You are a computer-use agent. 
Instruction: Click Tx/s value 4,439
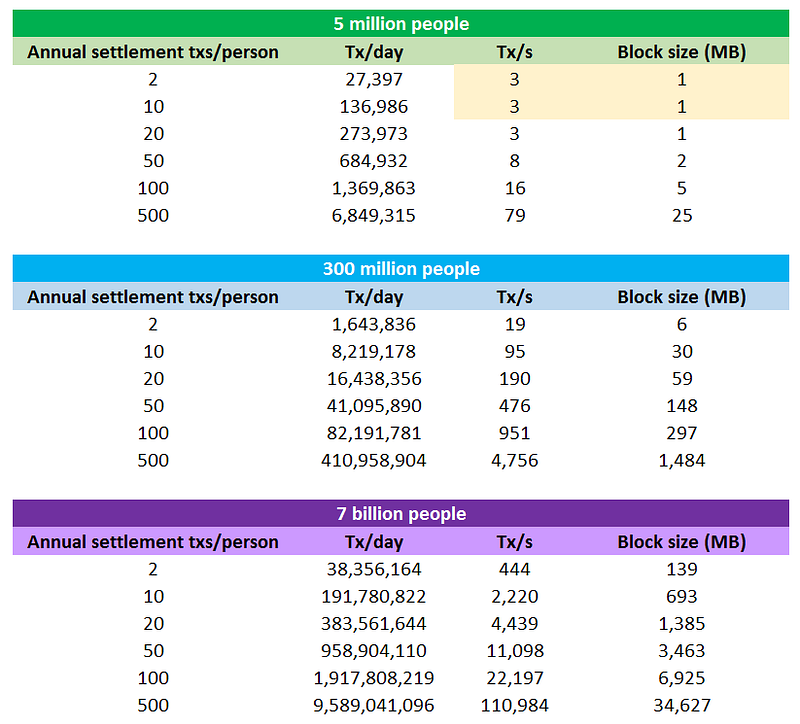point(514,623)
